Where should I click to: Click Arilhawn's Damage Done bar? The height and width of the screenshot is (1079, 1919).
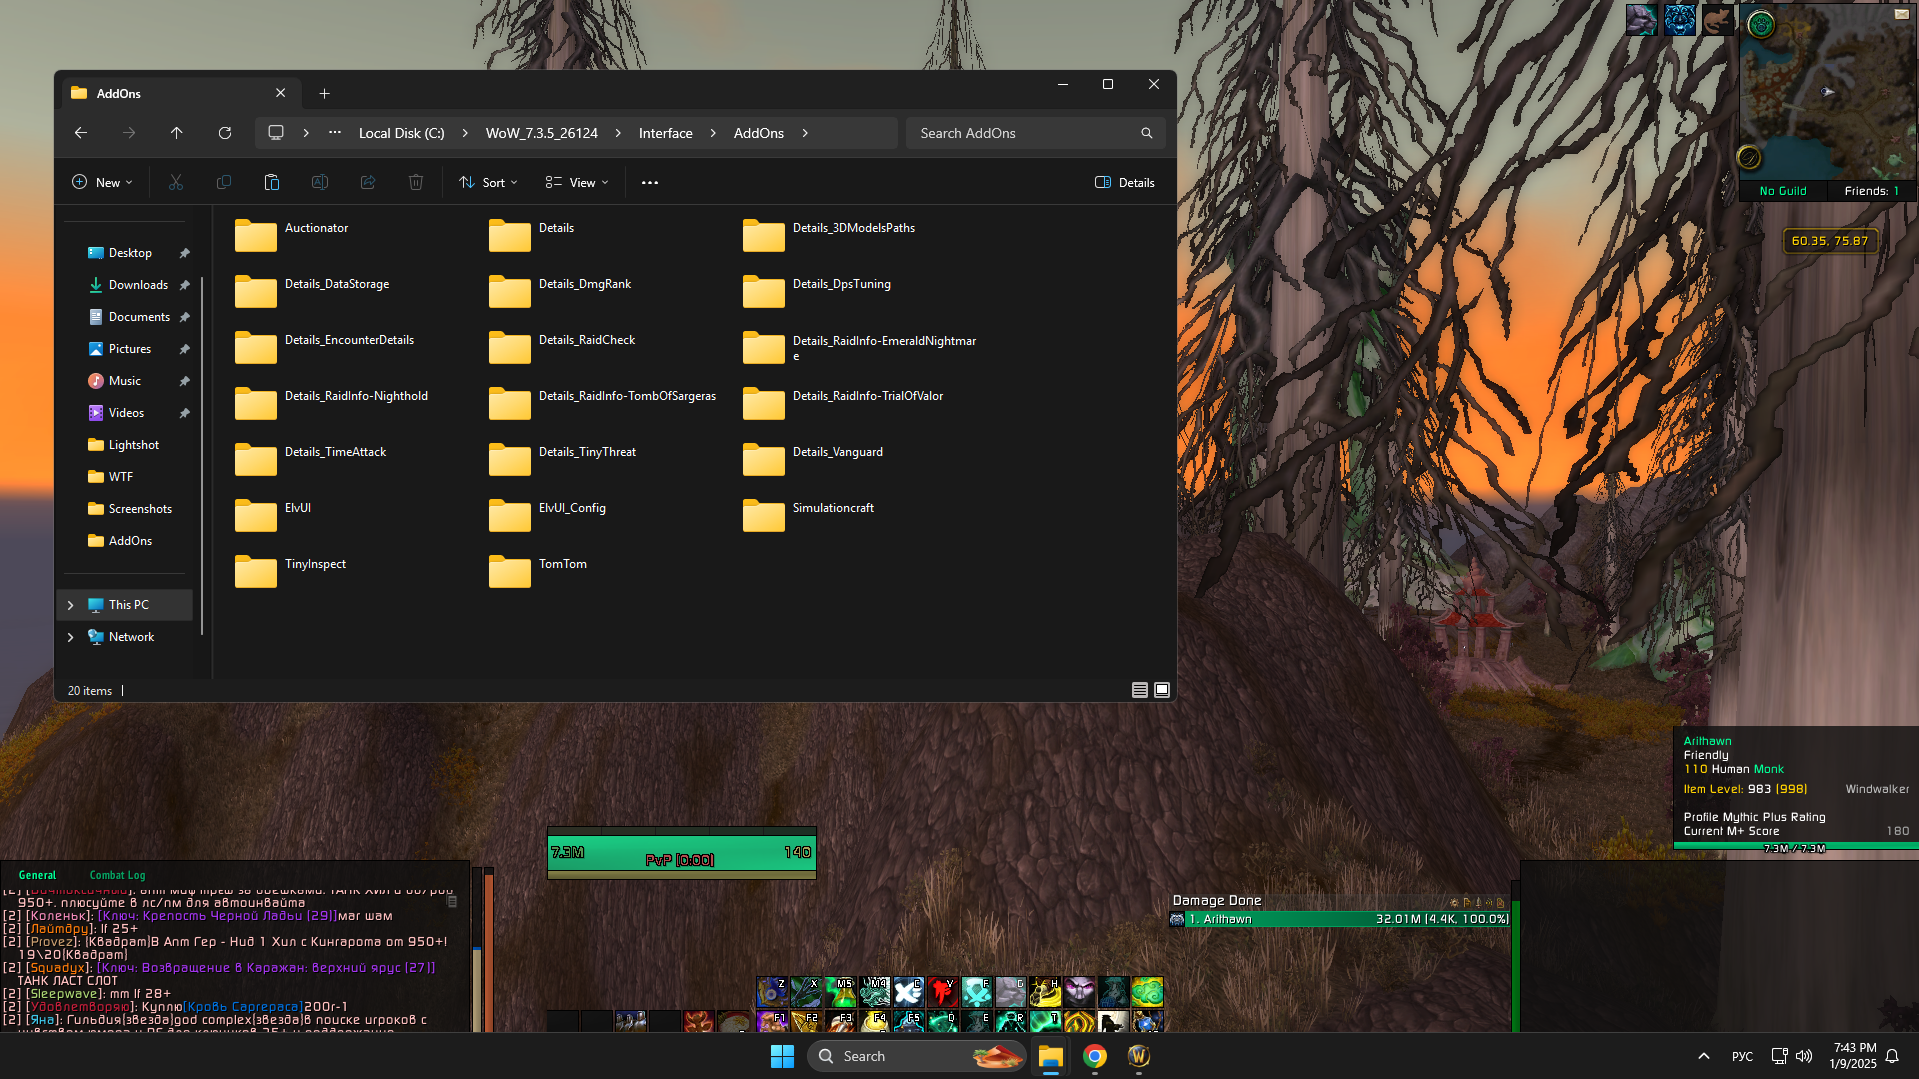click(1340, 919)
